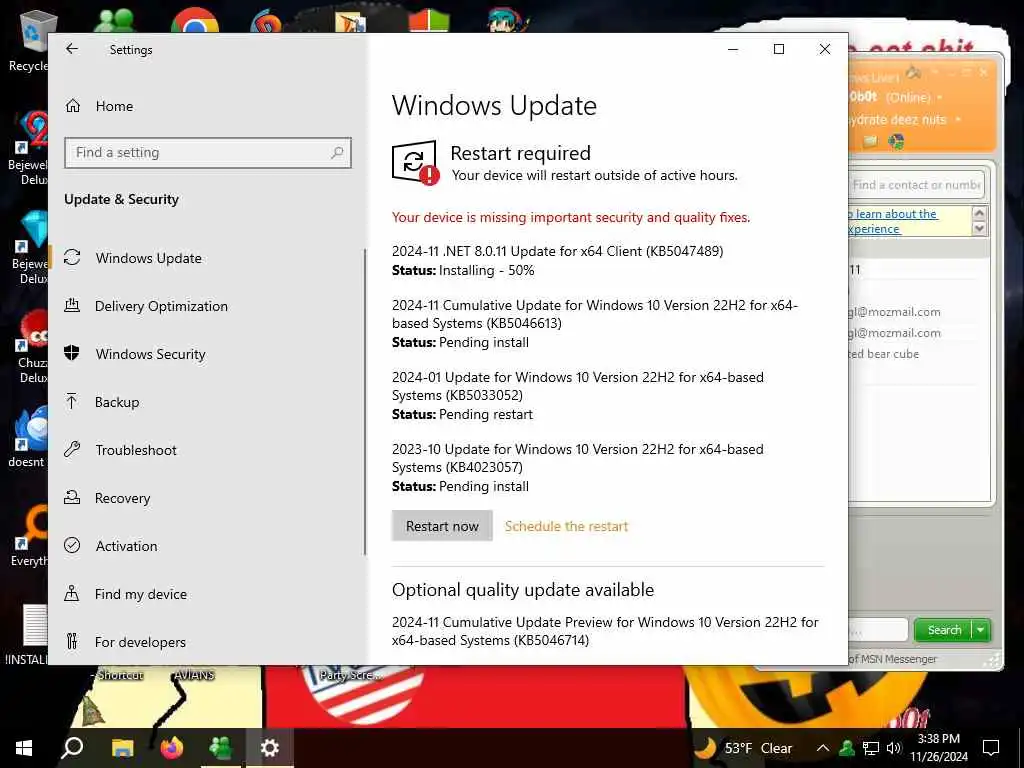Open Messenger from the taskbar
Screen dimensions: 1024x768
(221, 748)
